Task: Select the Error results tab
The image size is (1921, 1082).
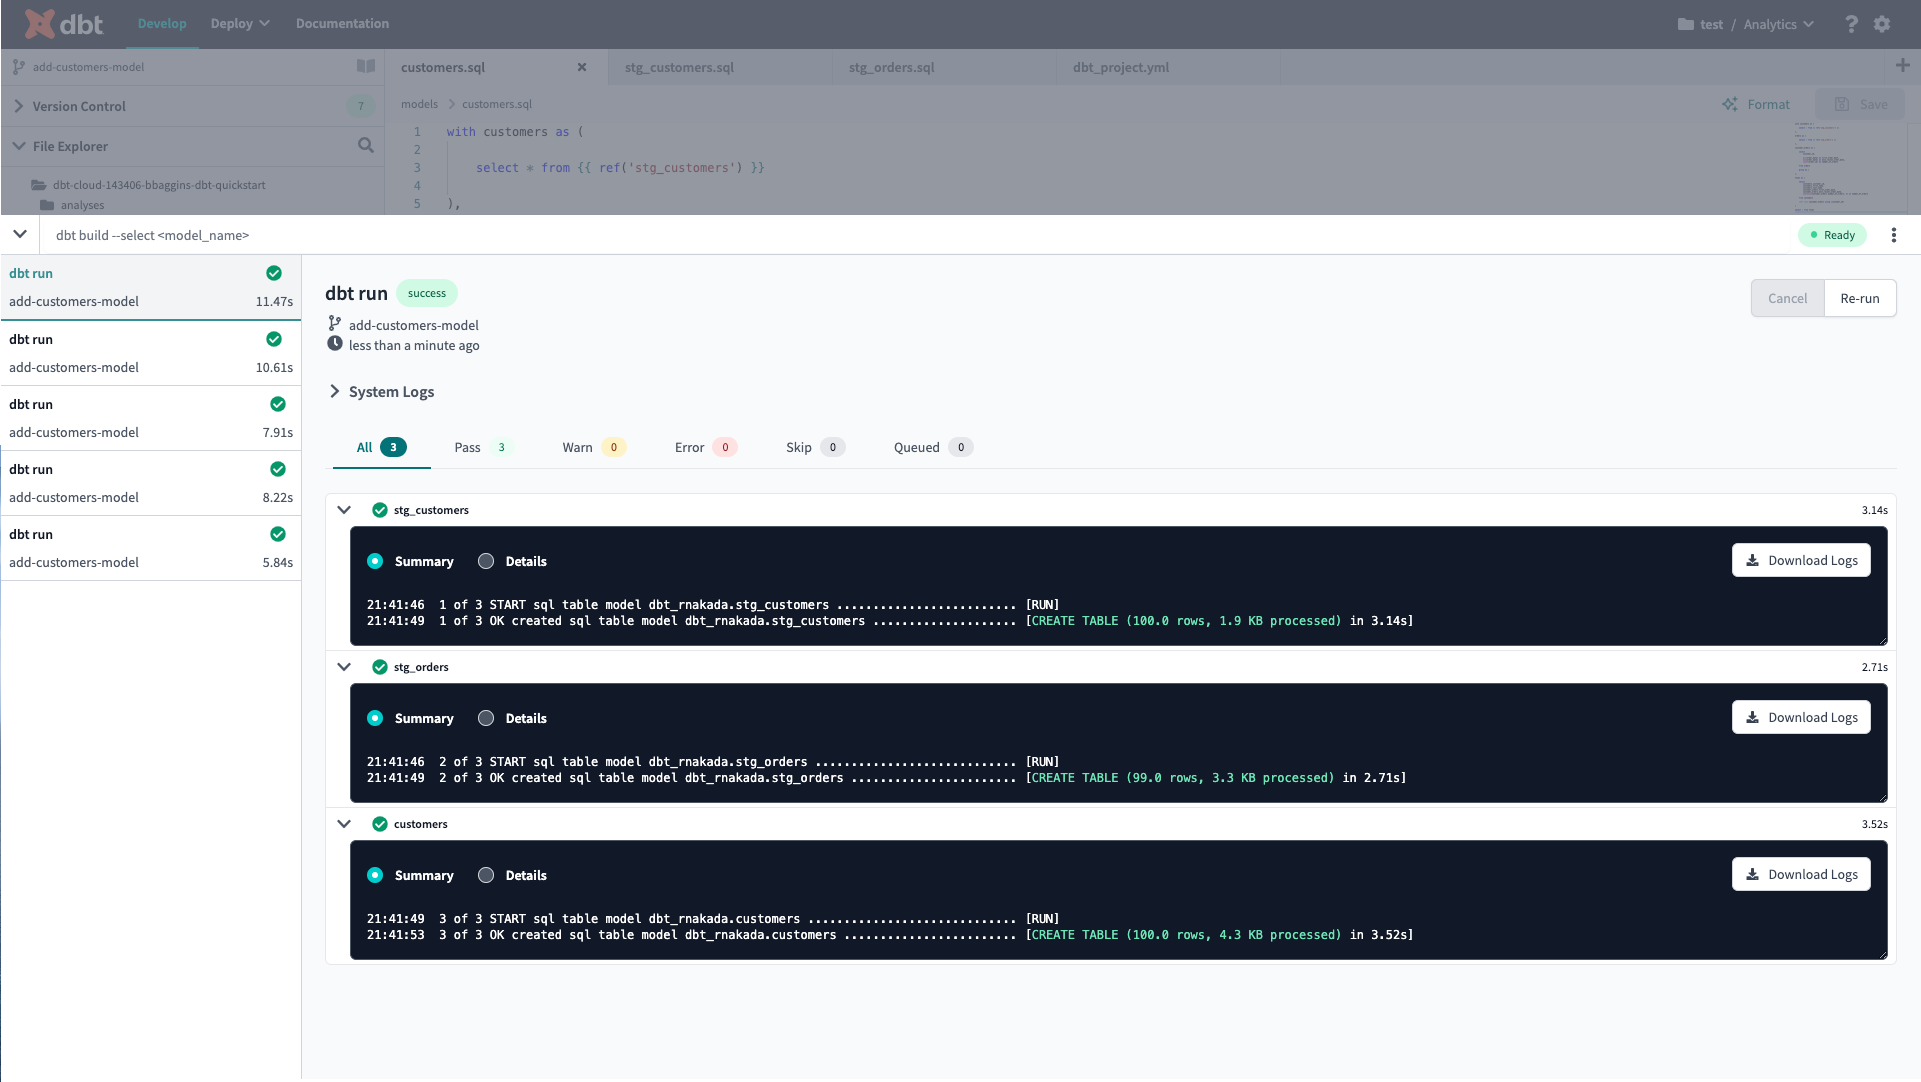Action: [706, 447]
